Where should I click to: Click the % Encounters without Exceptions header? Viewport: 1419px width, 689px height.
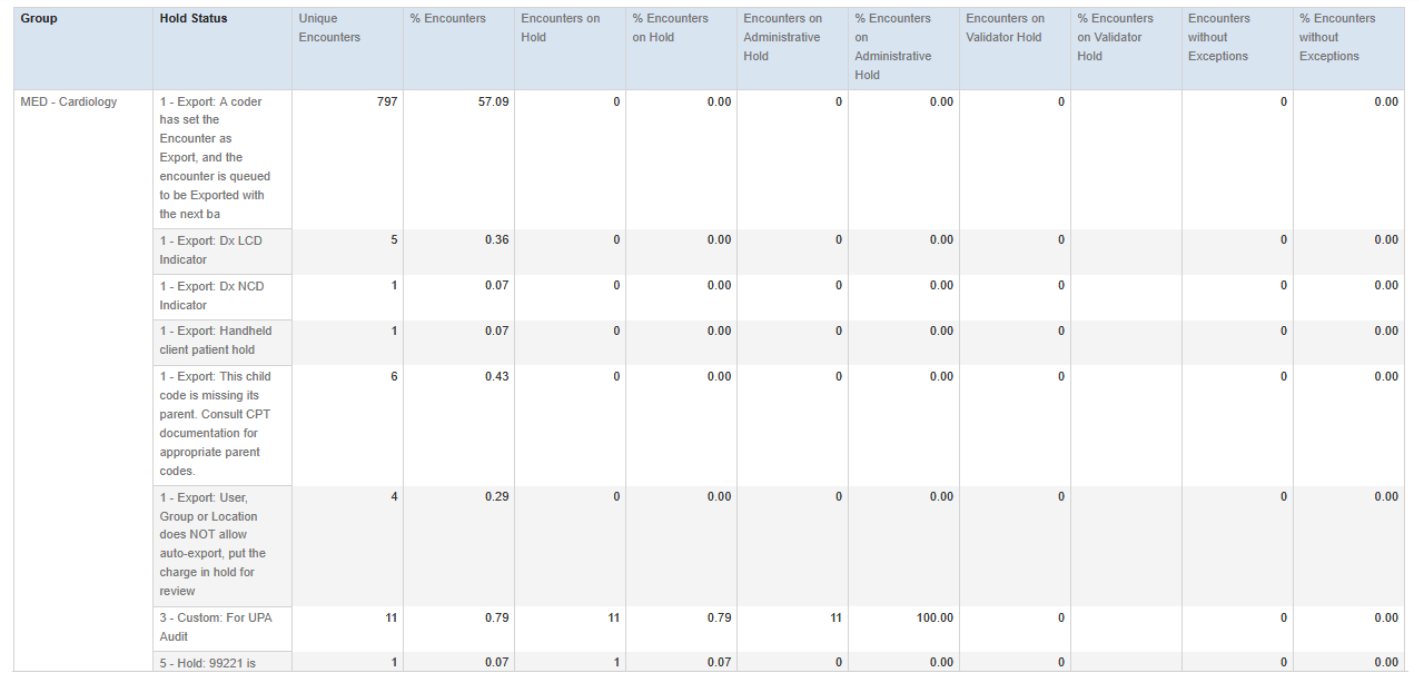pyautogui.click(x=1349, y=48)
